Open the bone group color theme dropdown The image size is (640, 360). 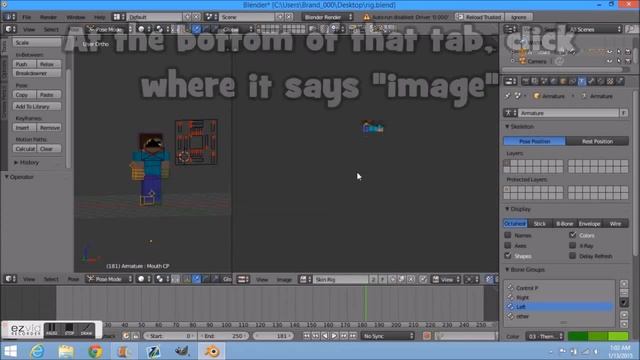pyautogui.click(x=545, y=336)
